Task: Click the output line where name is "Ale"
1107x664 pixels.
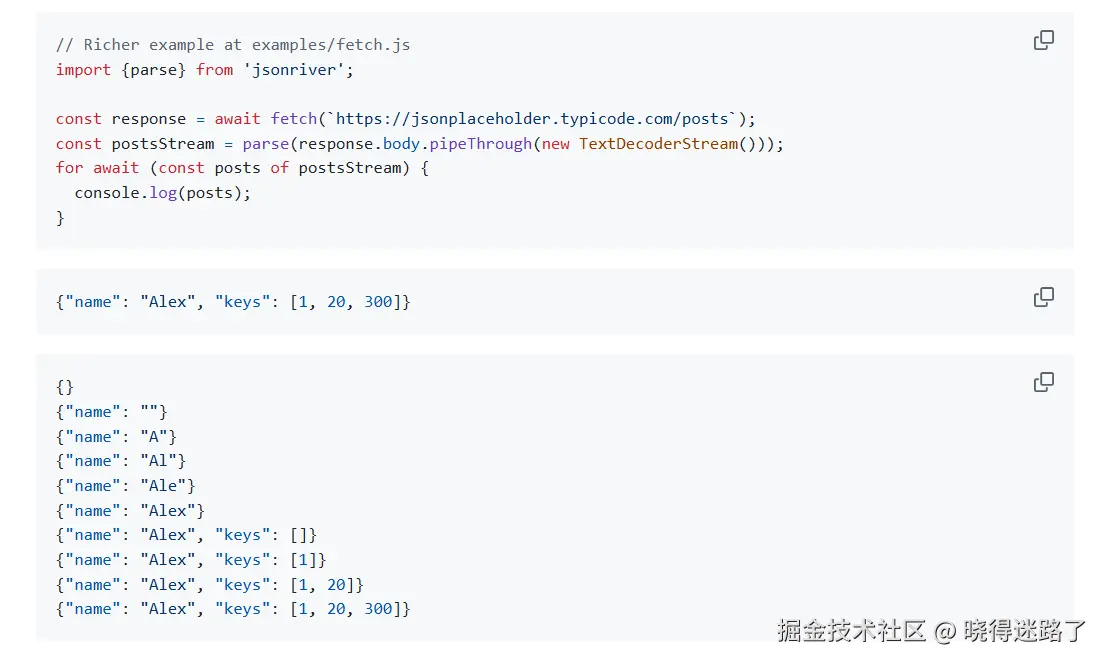Action: [126, 486]
